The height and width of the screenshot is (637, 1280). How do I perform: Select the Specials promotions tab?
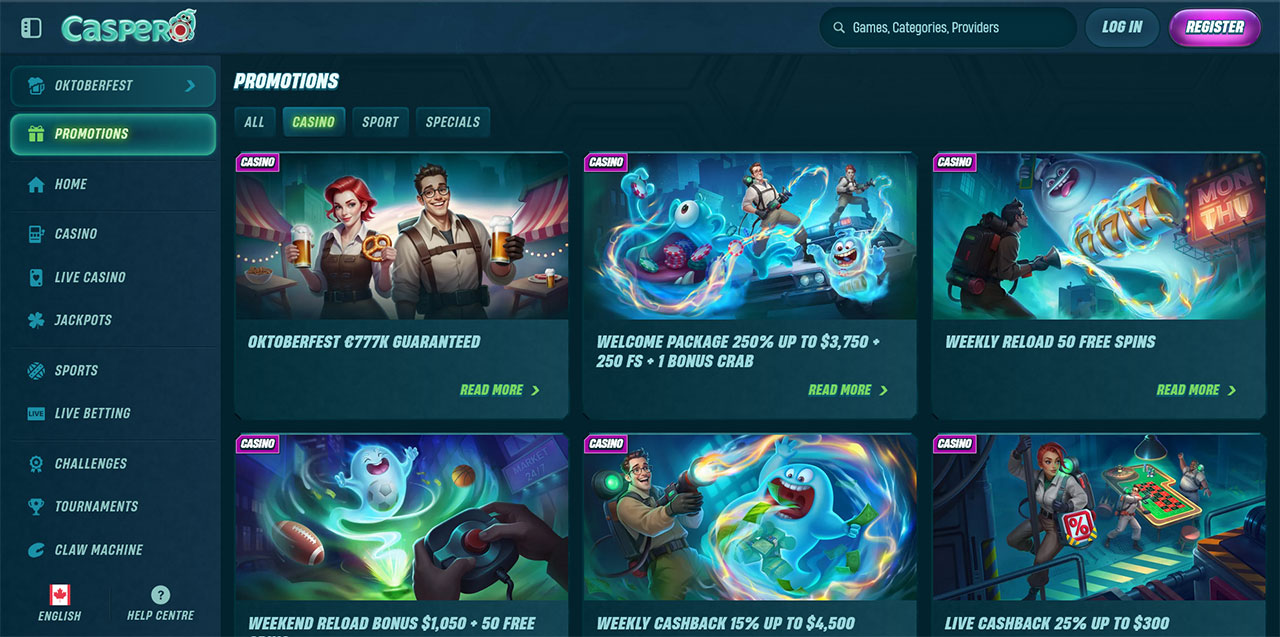click(x=453, y=122)
